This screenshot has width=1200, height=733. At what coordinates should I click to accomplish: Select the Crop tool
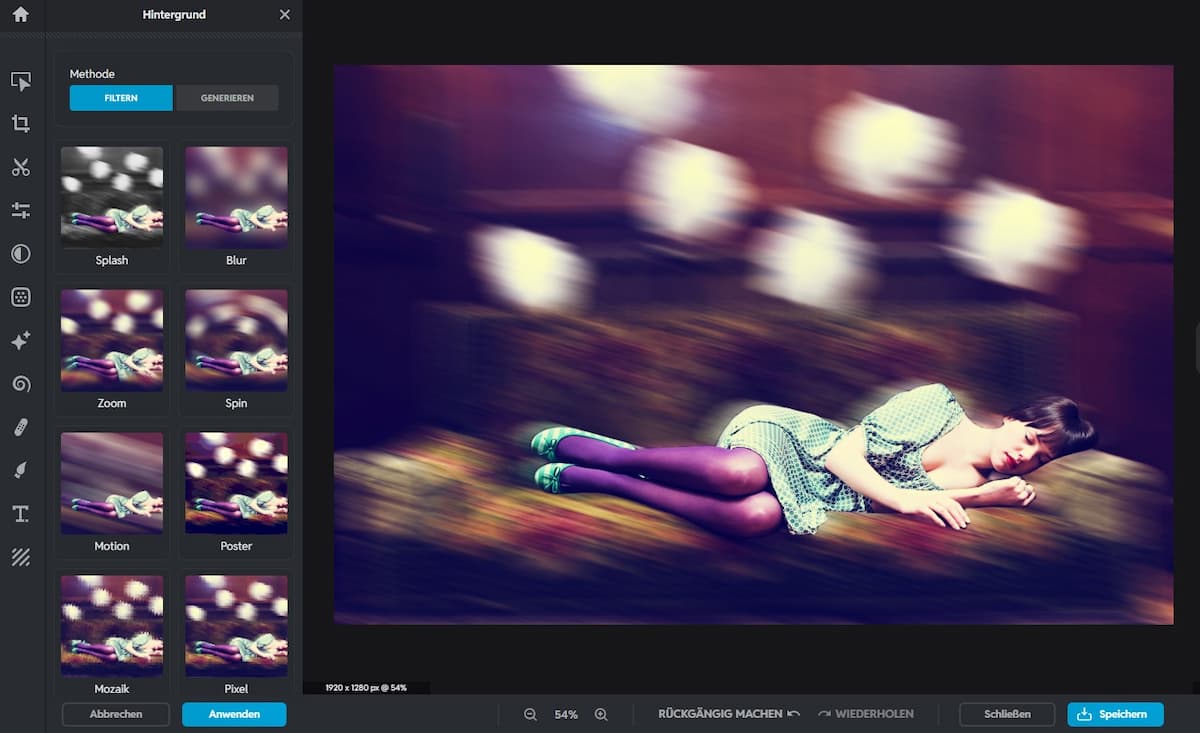(x=21, y=124)
